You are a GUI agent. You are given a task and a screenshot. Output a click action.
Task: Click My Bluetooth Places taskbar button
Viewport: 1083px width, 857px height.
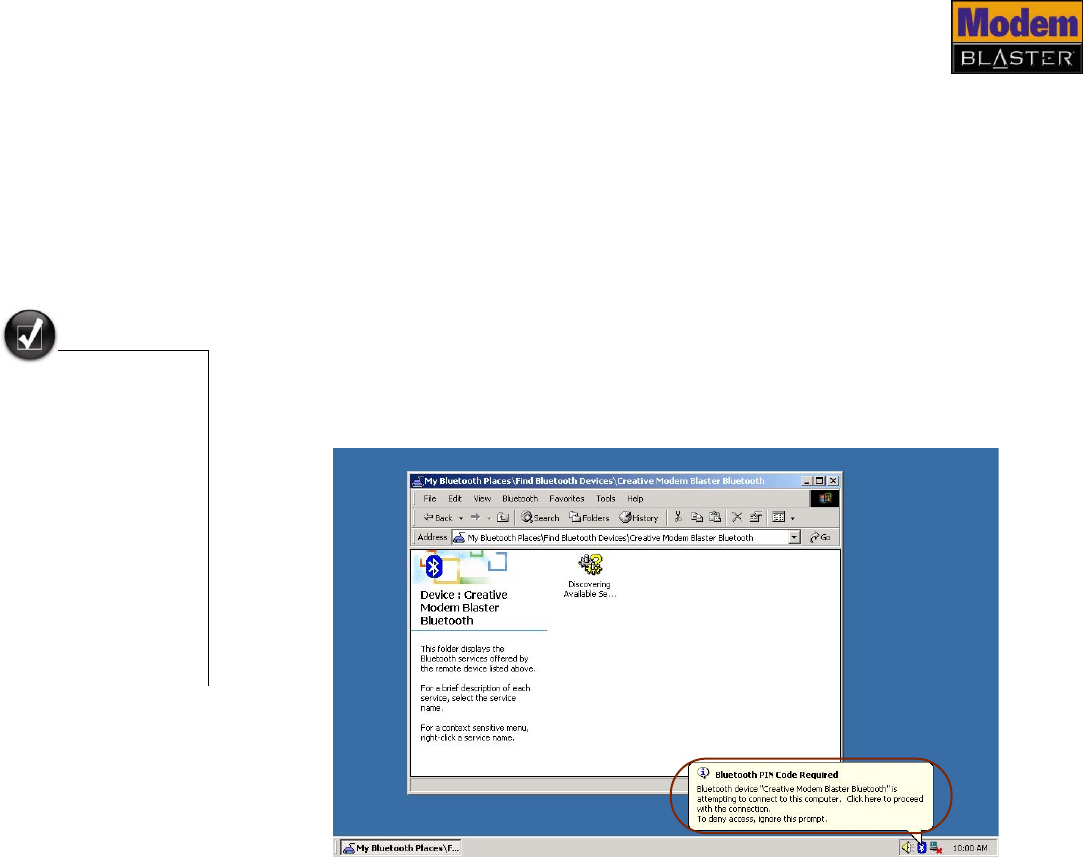coord(401,848)
